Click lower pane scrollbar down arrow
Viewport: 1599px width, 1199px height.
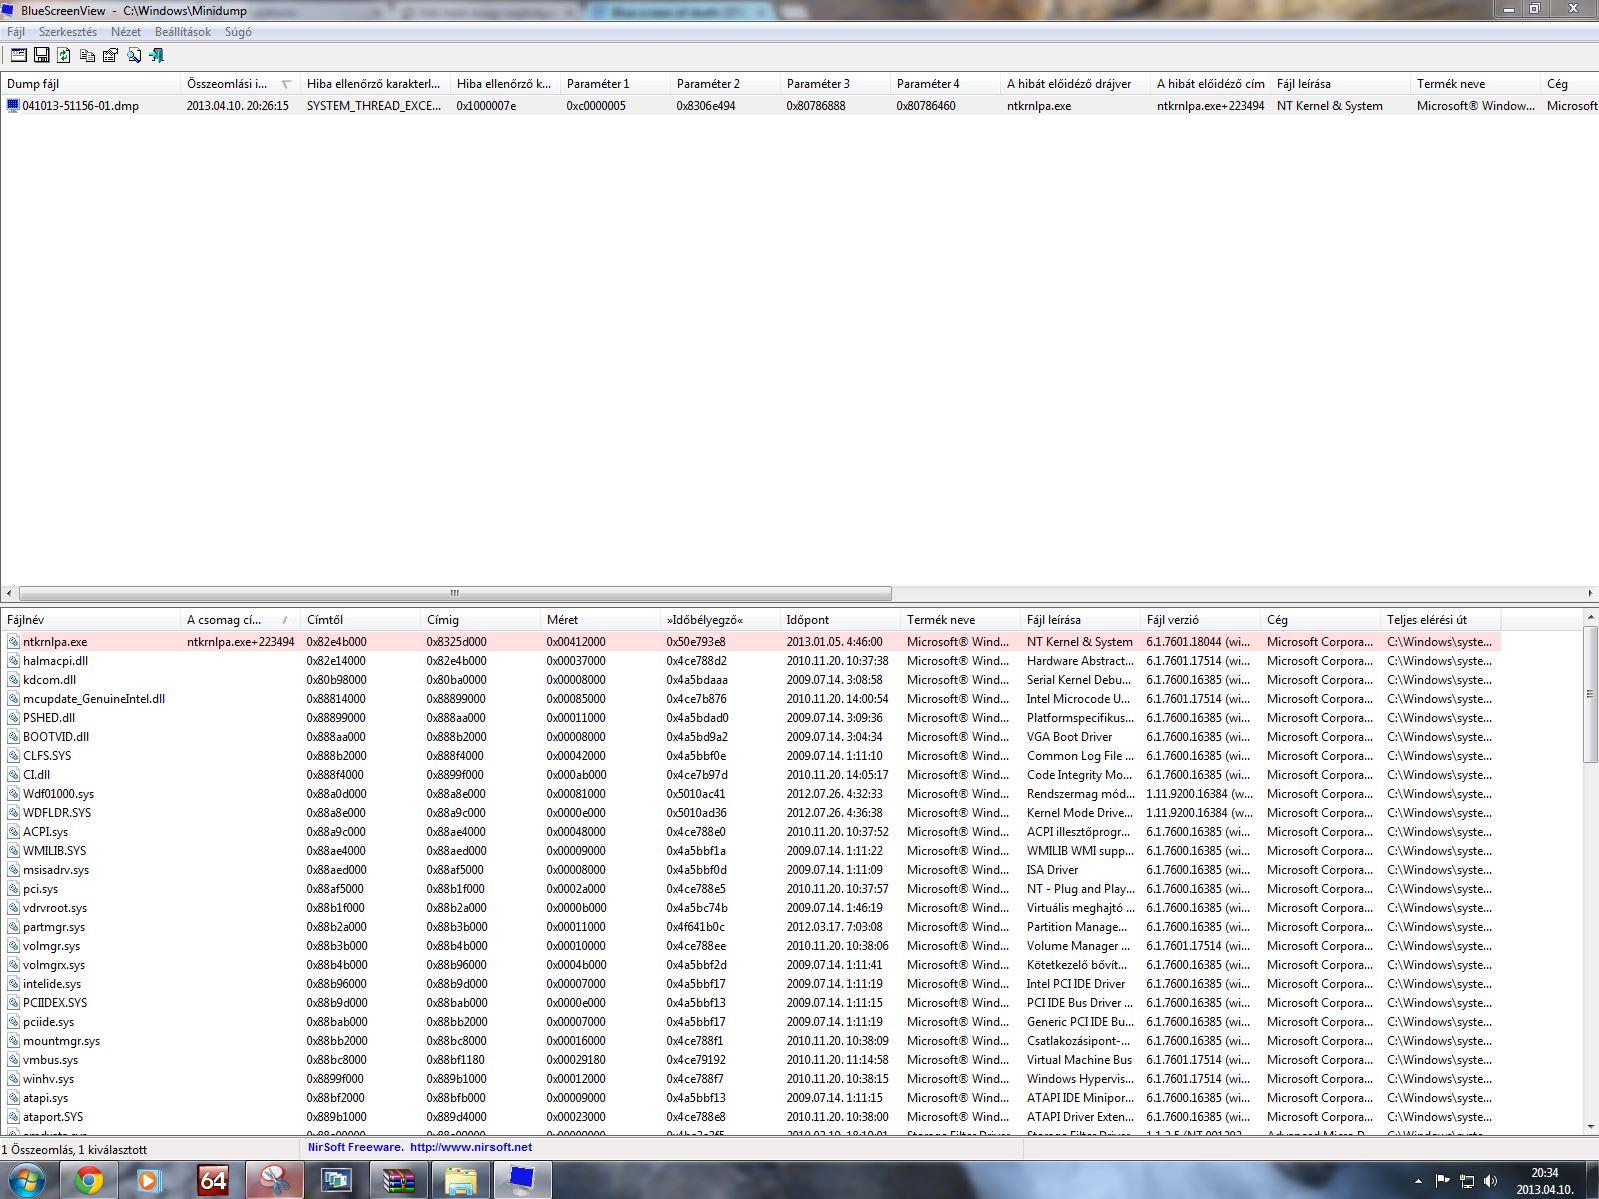(1590, 1127)
